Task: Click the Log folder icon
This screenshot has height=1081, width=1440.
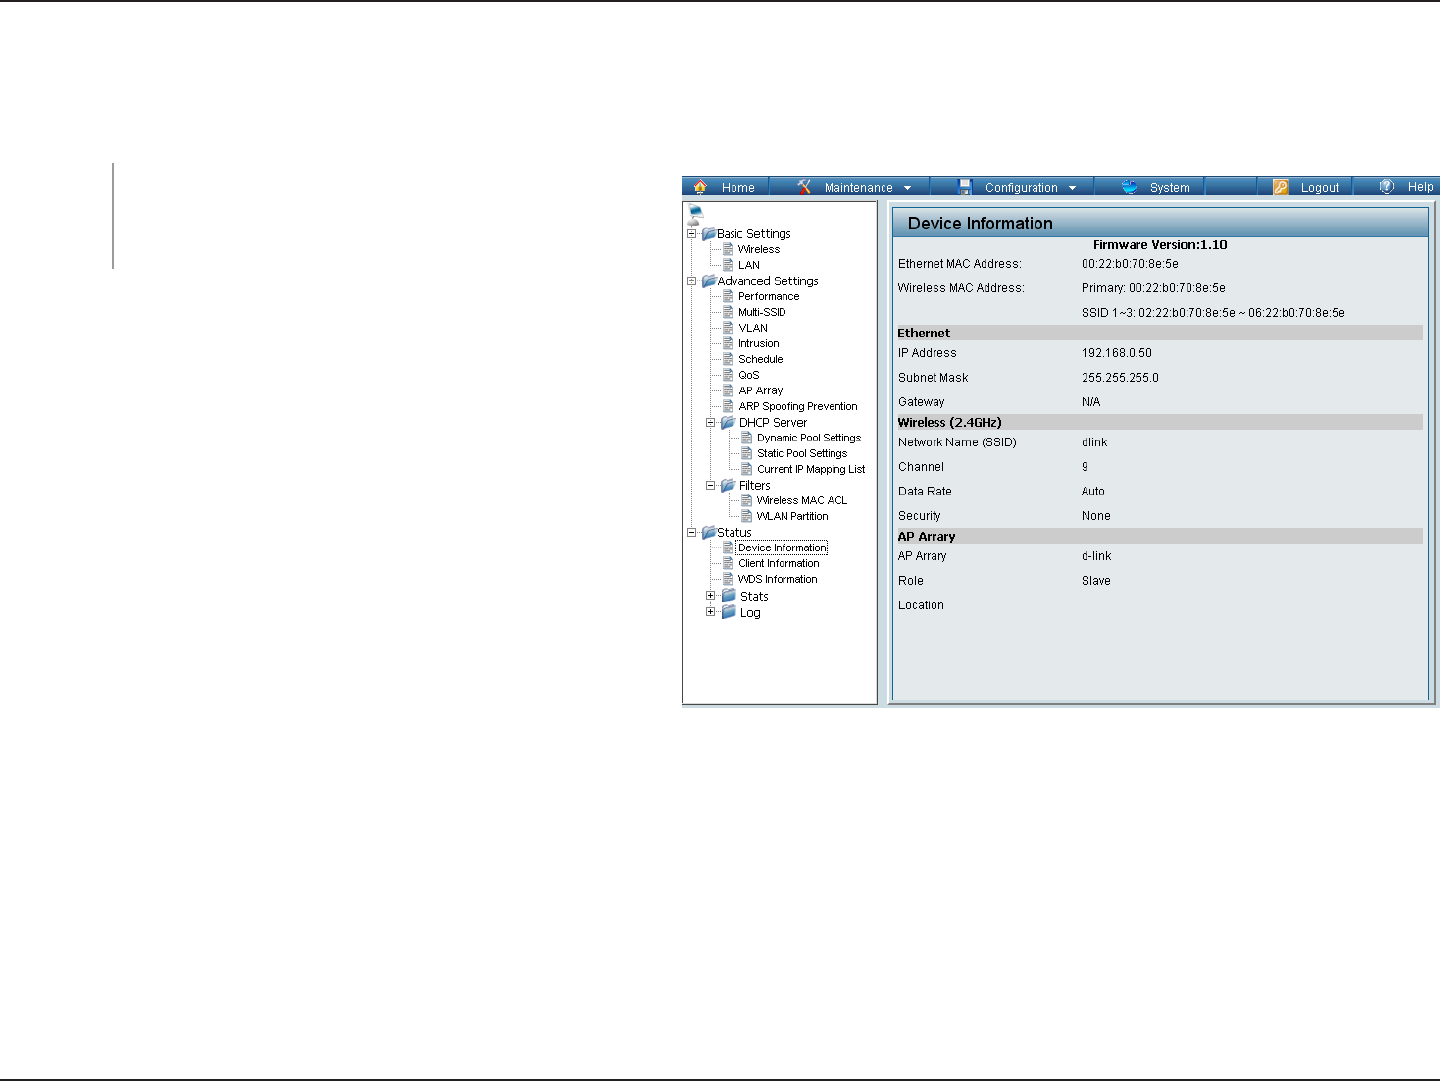Action: point(729,612)
